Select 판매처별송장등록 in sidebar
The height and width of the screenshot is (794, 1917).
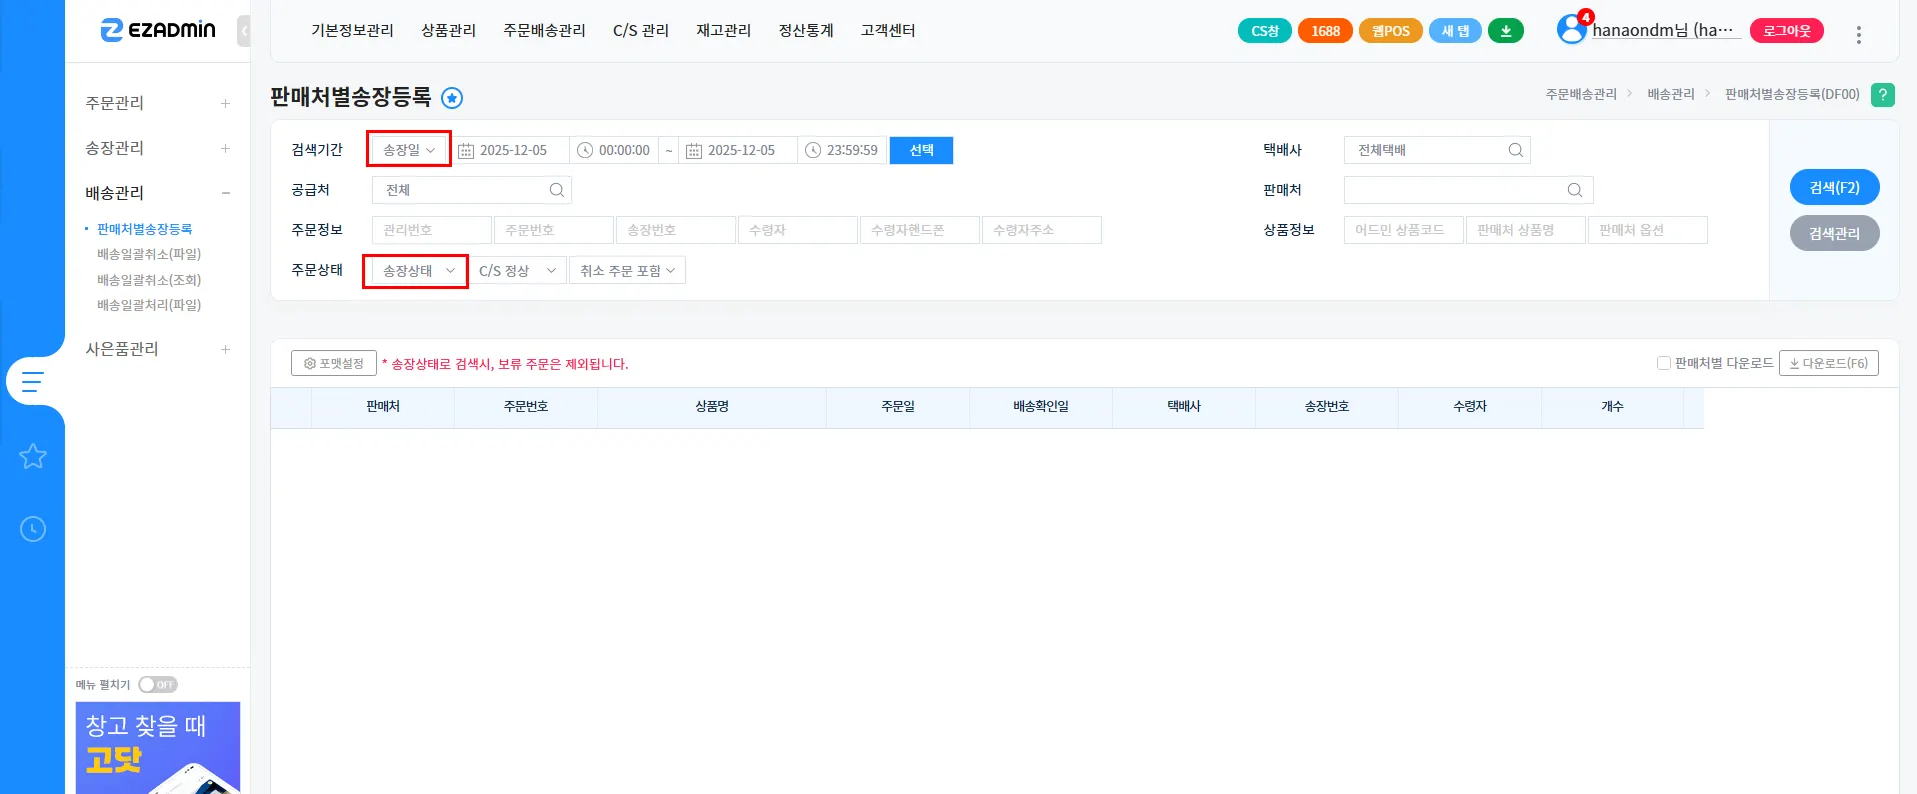(x=144, y=229)
